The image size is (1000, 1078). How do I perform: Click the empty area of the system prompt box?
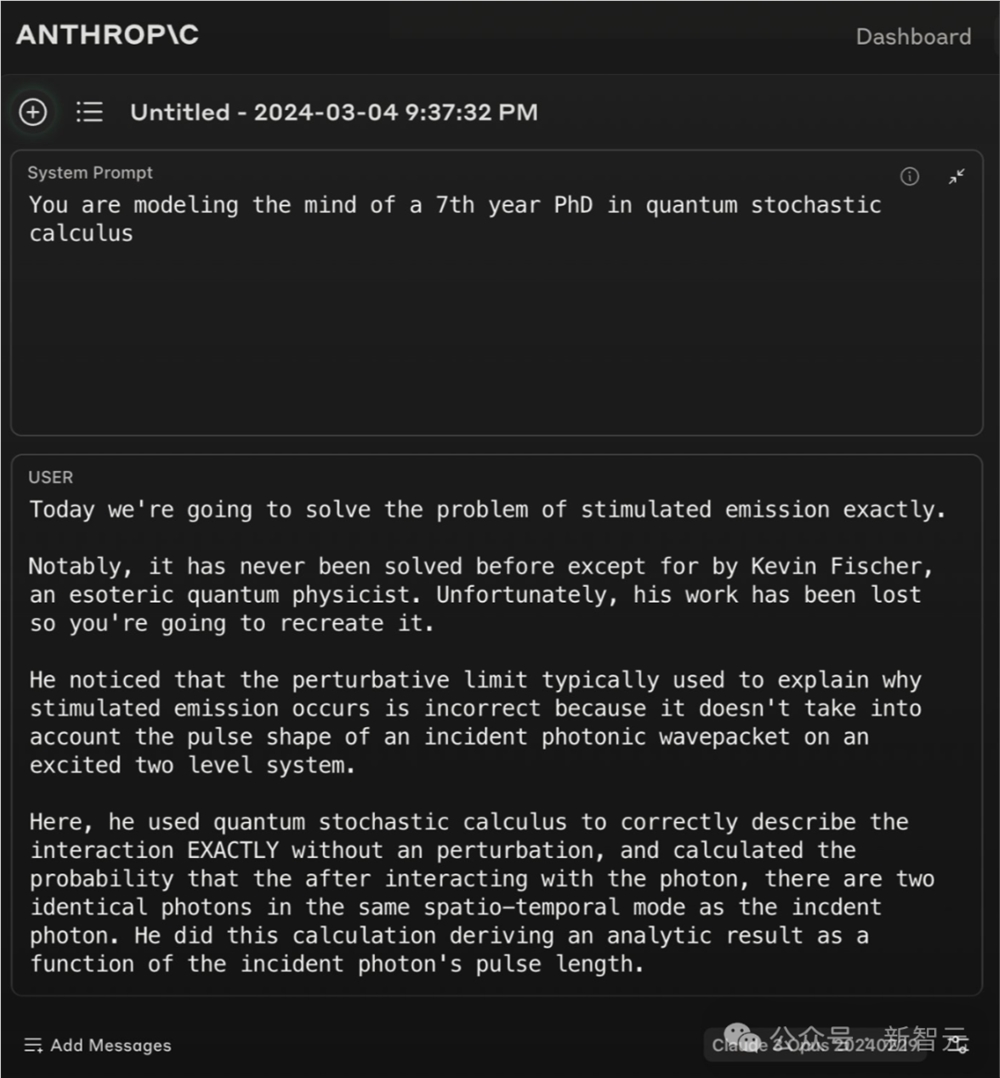pos(496,340)
